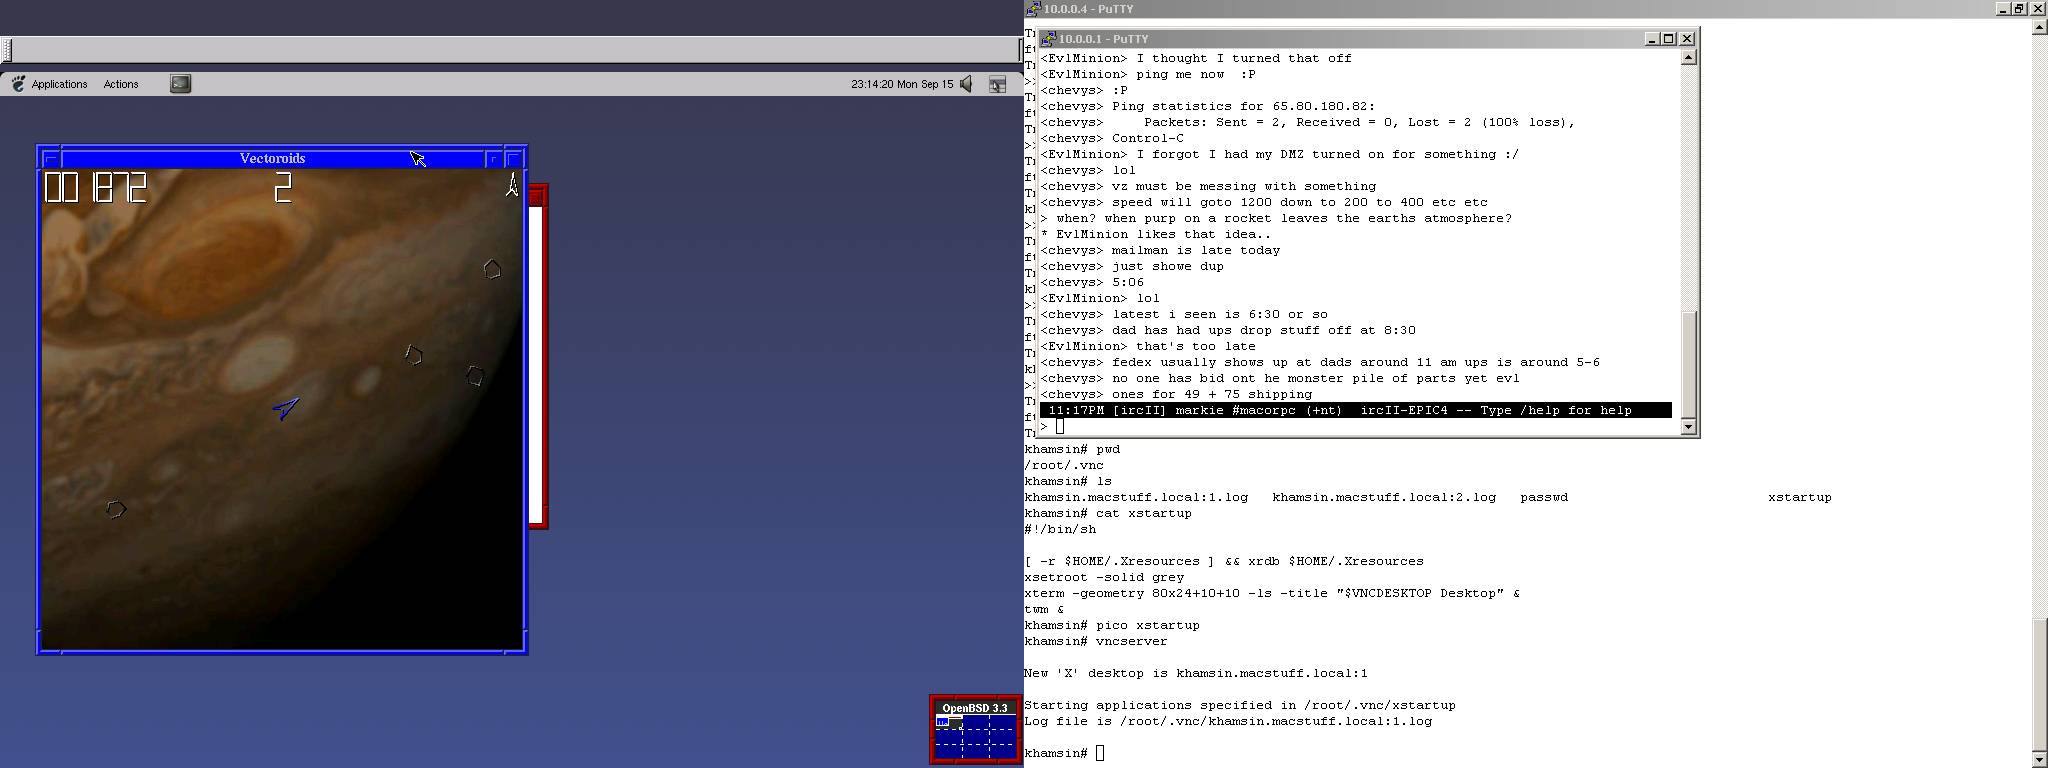This screenshot has height=768, width=2048.
Task: Click the ircII status bar reading 11:17PM markie #macorpc
Action: coord(1355,411)
